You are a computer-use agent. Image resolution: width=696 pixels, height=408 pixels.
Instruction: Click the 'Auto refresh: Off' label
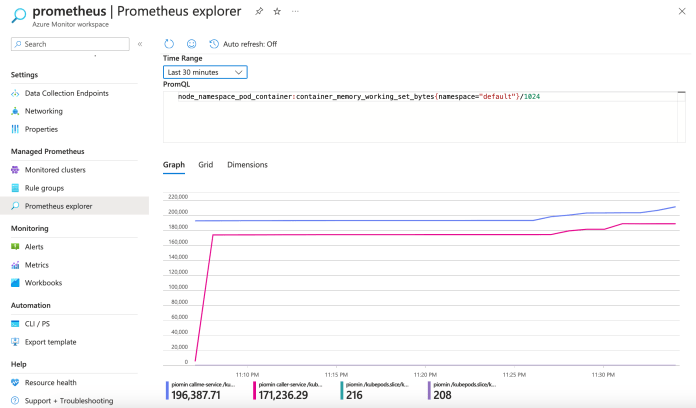pyautogui.click(x=250, y=44)
